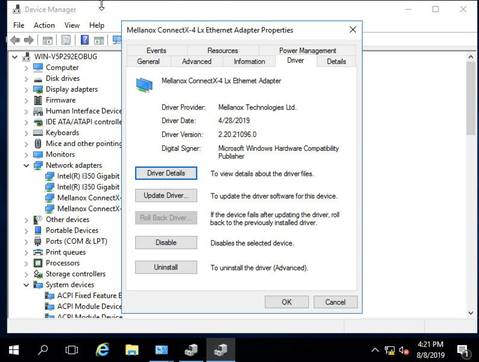Expand the Processors node
The height and width of the screenshot is (362, 479).
pos(26,263)
